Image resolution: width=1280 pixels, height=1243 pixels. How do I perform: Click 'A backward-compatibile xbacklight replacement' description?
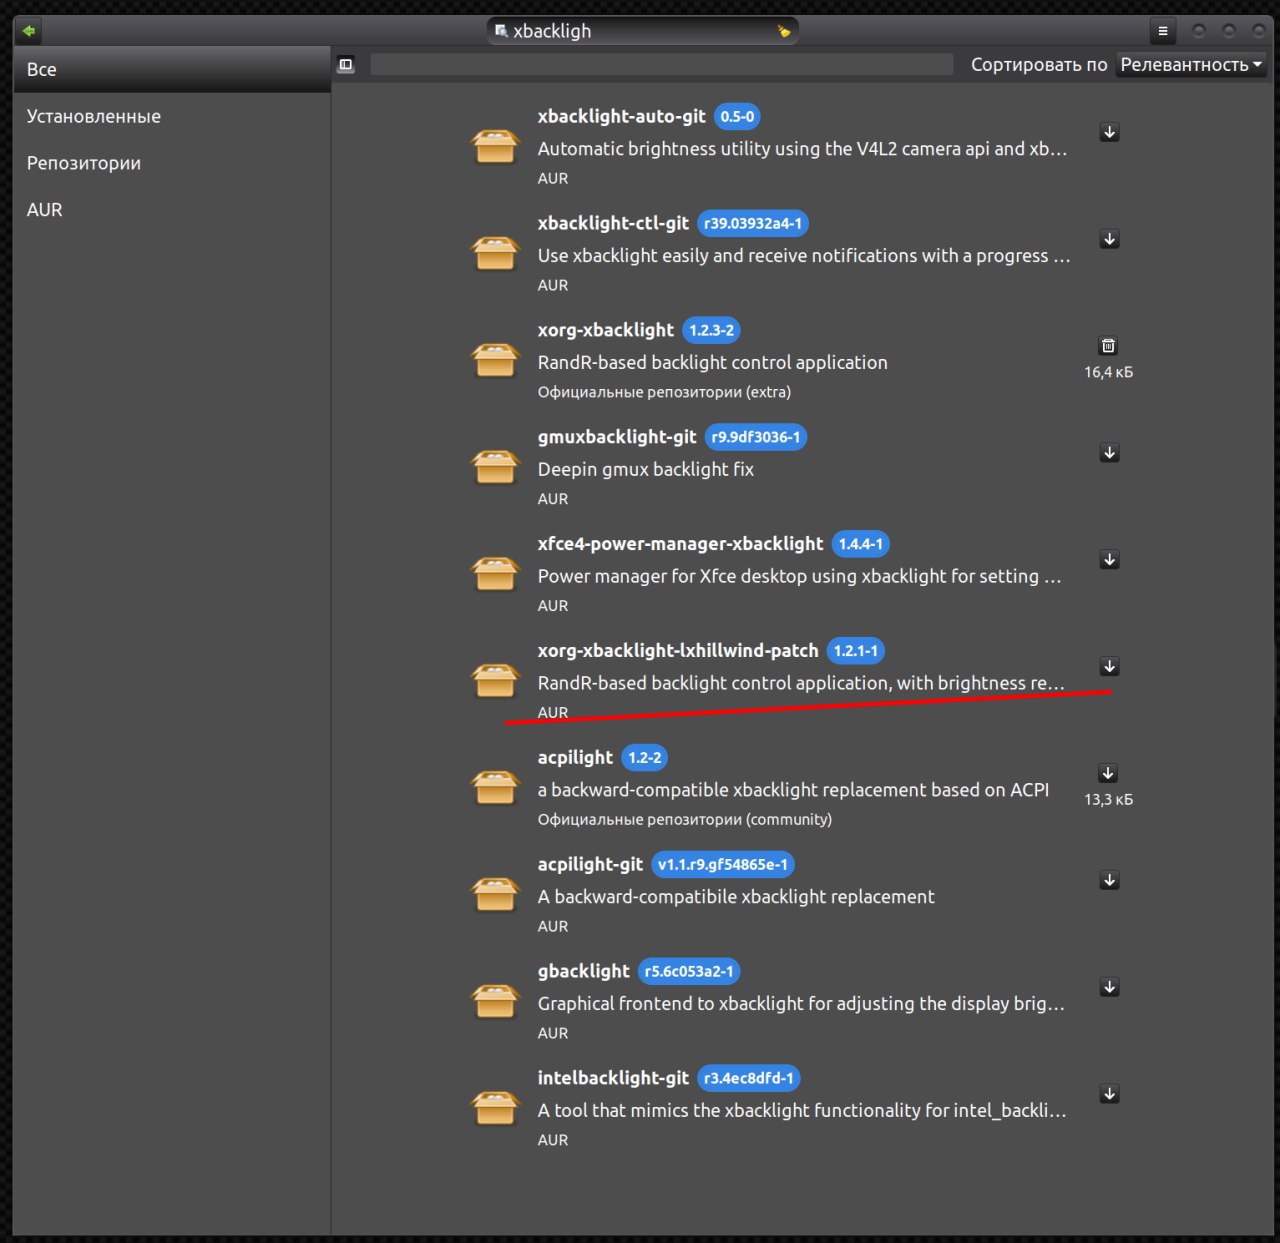point(736,897)
